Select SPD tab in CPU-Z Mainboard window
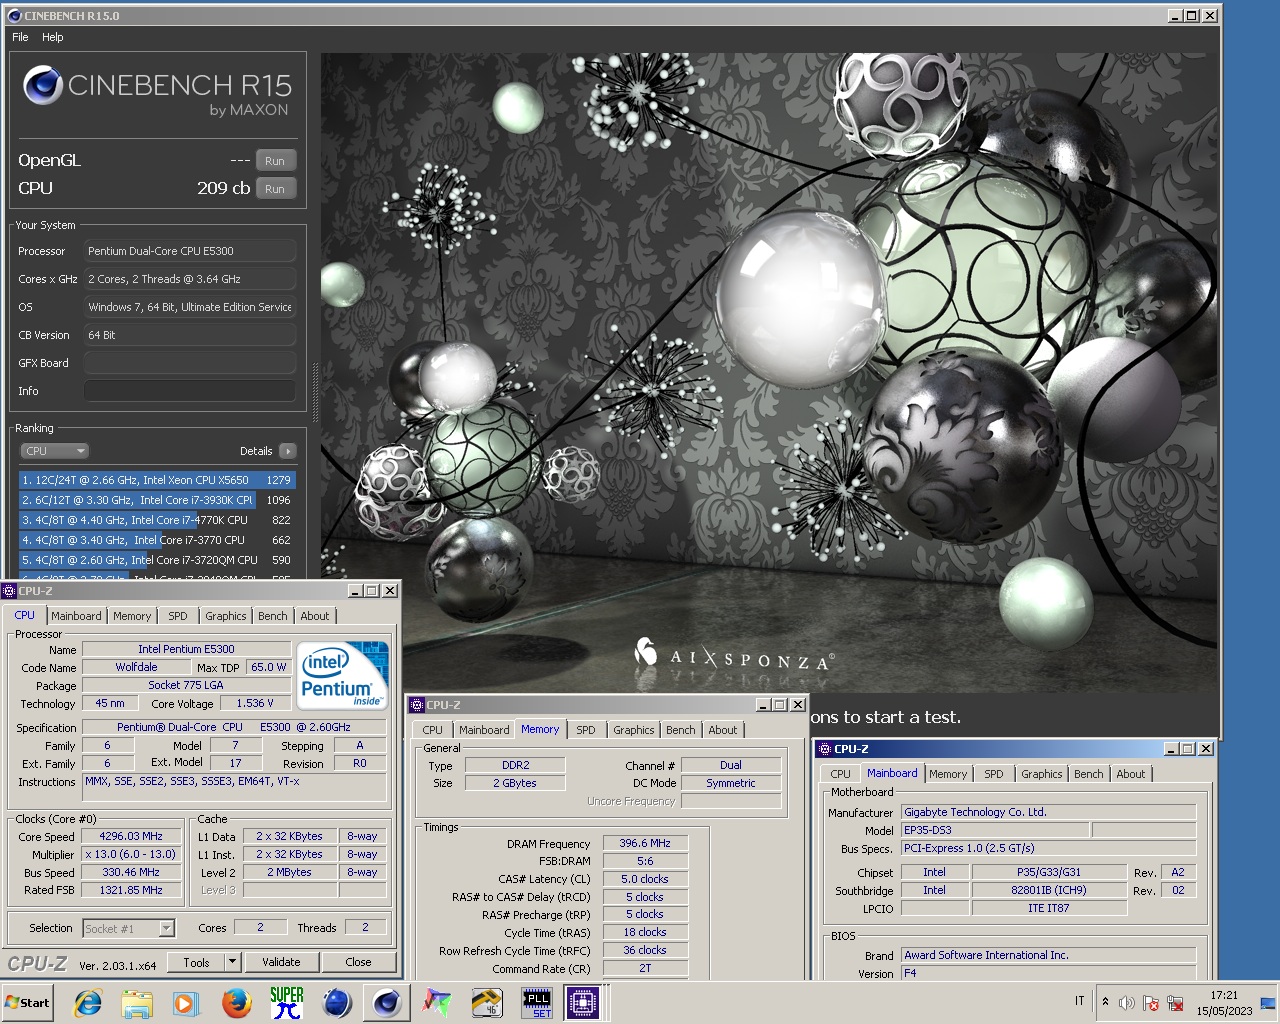Image resolution: width=1280 pixels, height=1024 pixels. coord(994,774)
